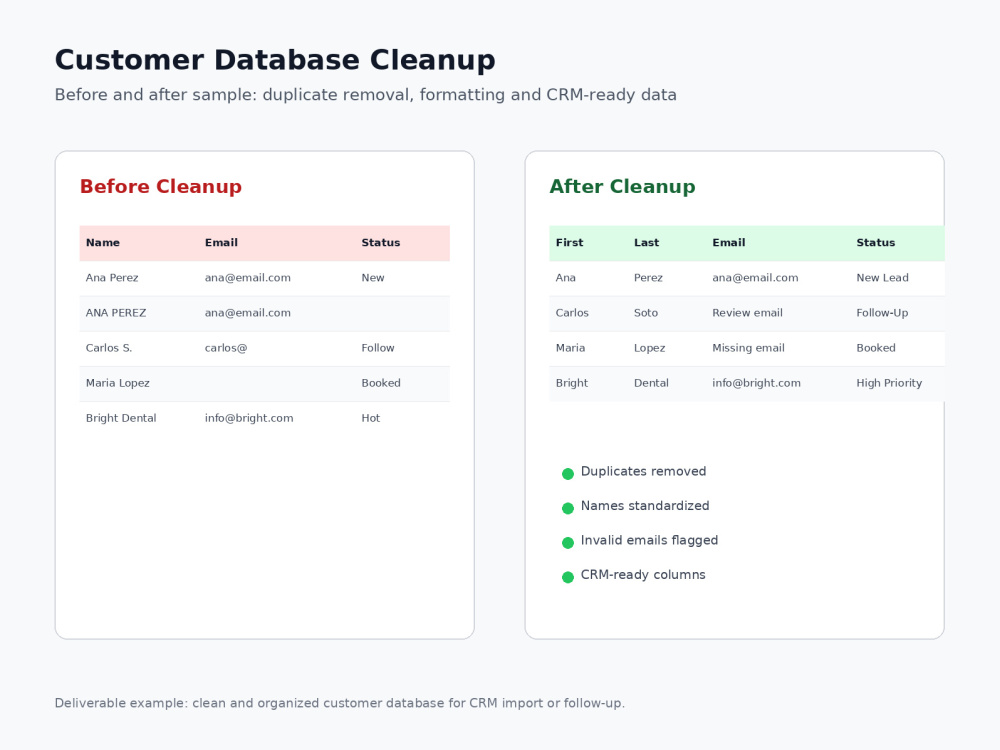The height and width of the screenshot is (750, 1000).
Task: Select the Name column header in Before table
Action: coord(103,242)
